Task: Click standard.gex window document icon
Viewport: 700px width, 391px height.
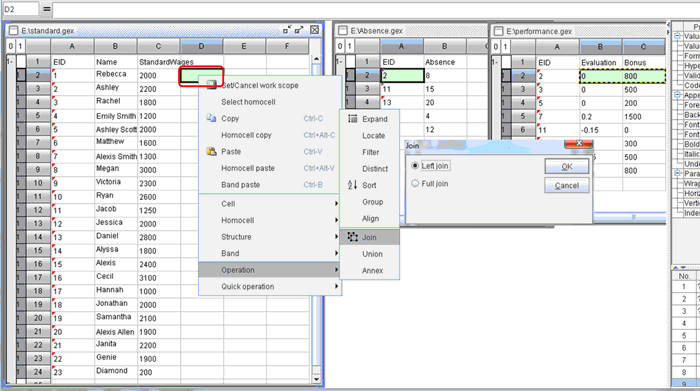Action: point(13,30)
